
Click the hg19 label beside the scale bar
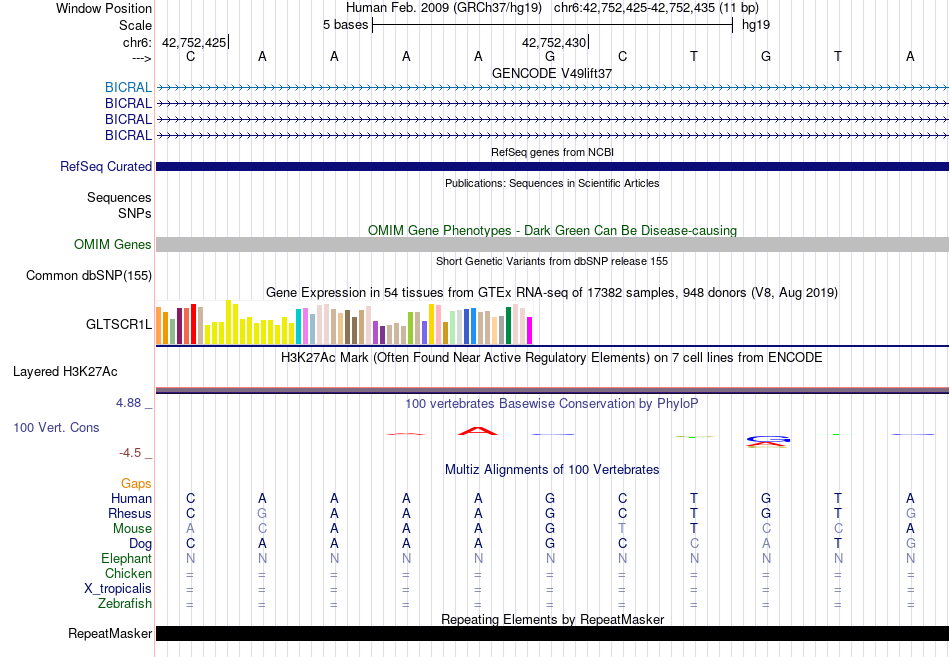click(x=756, y=25)
